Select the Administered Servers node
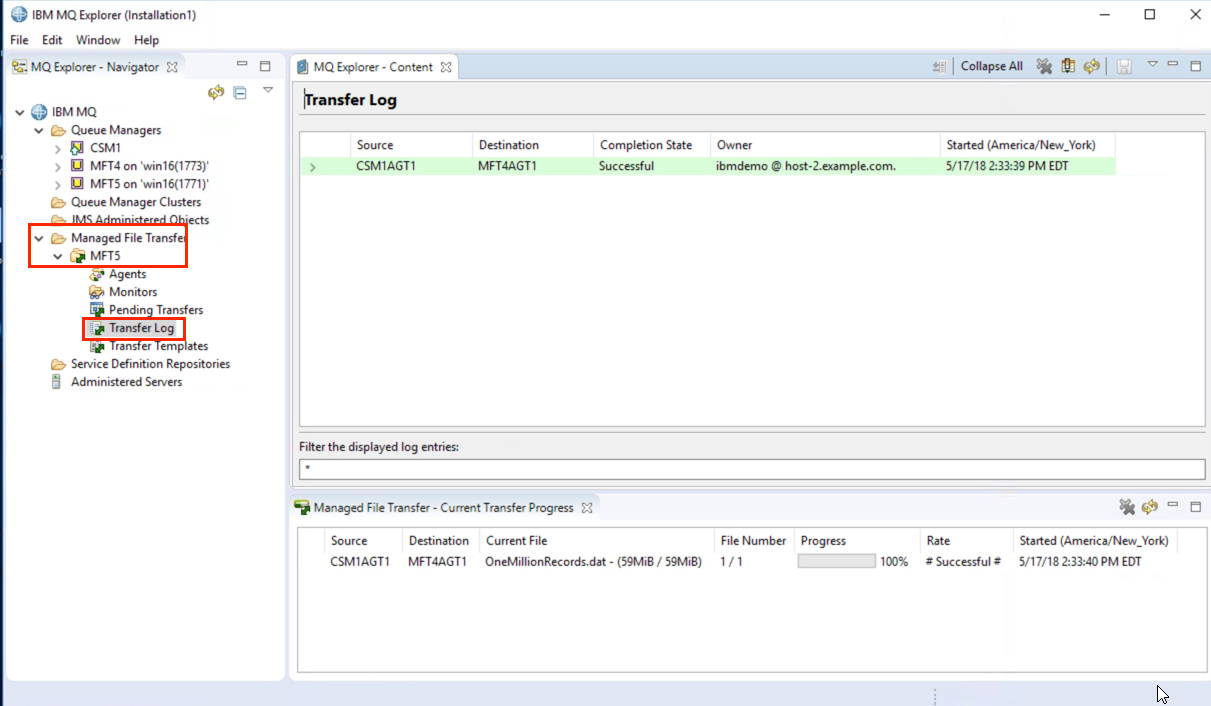The height and width of the screenshot is (706, 1211). coord(126,382)
